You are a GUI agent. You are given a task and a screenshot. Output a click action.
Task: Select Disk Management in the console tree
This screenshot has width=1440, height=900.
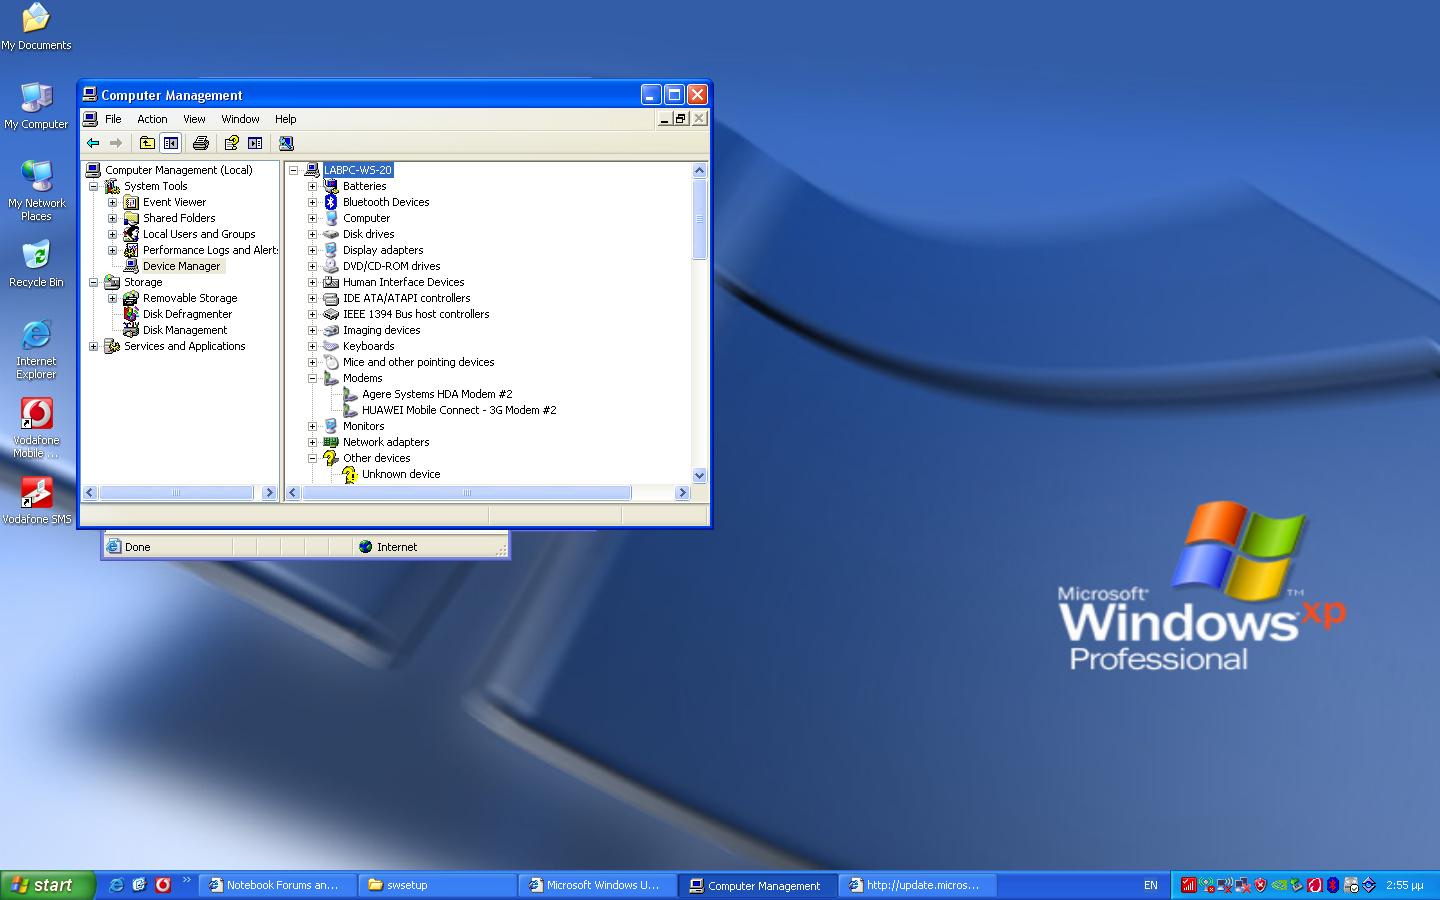pos(185,330)
